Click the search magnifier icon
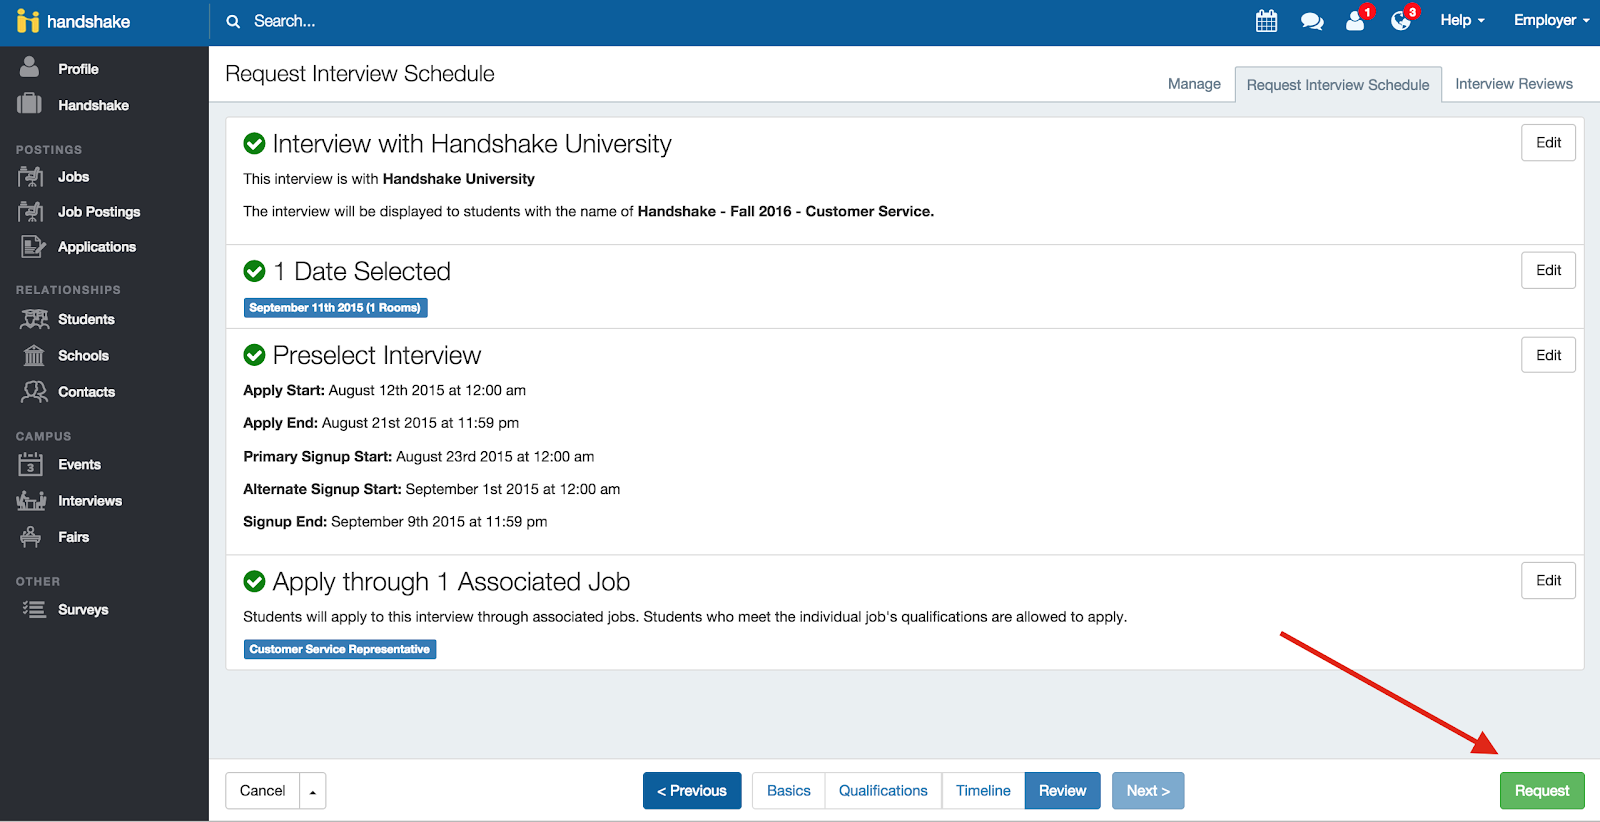The width and height of the screenshot is (1600, 822). tap(233, 21)
